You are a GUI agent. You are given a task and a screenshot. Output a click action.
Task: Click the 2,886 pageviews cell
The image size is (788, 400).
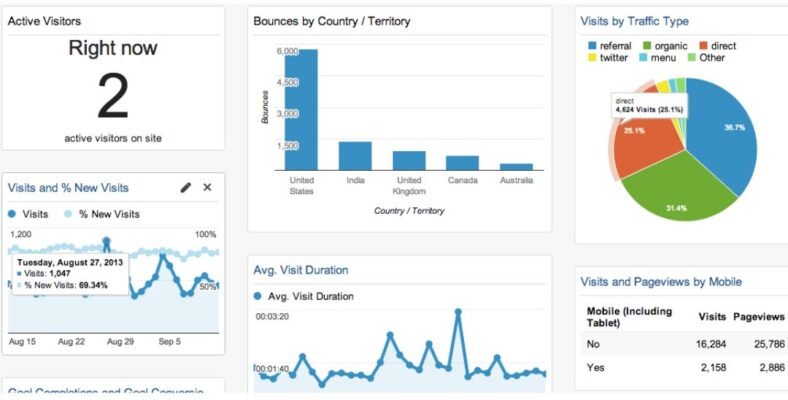click(x=772, y=367)
